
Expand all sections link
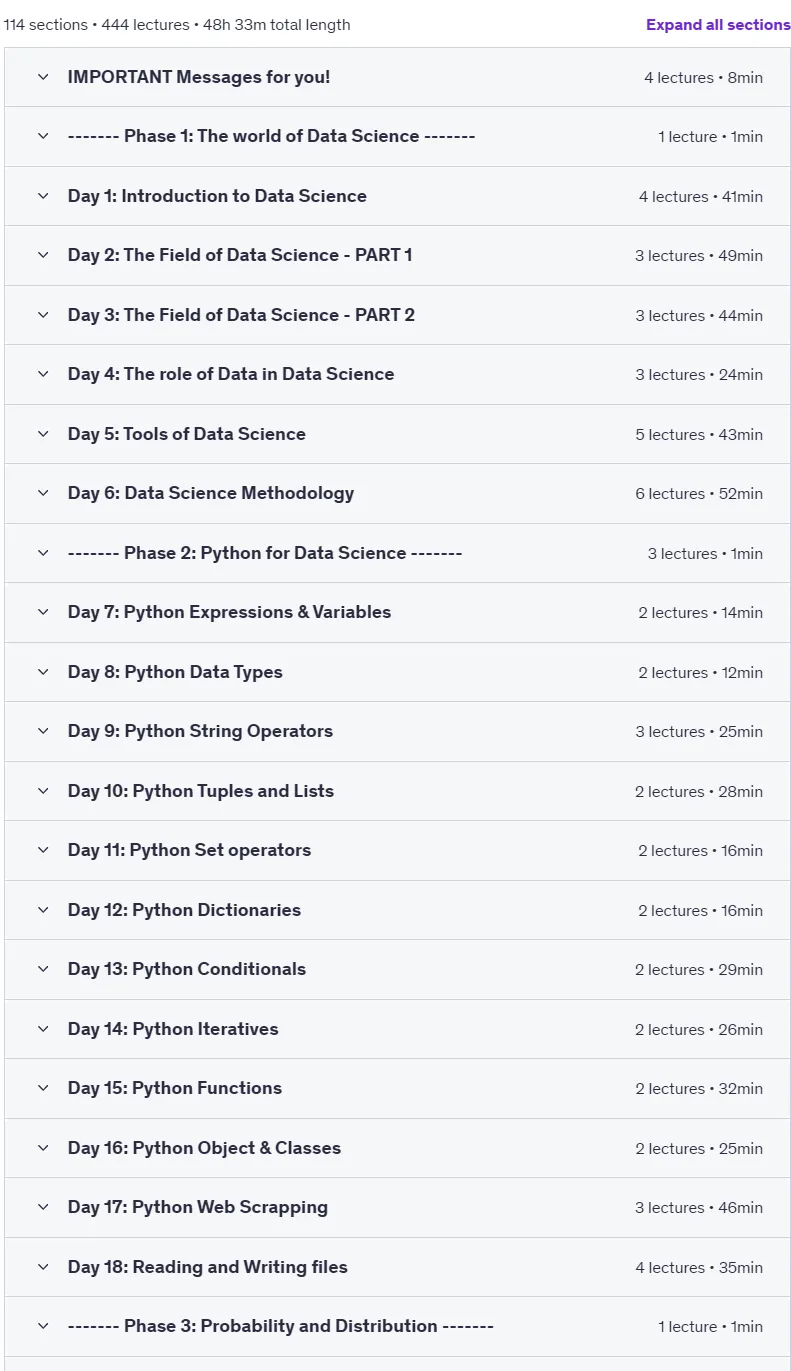[x=718, y=25]
